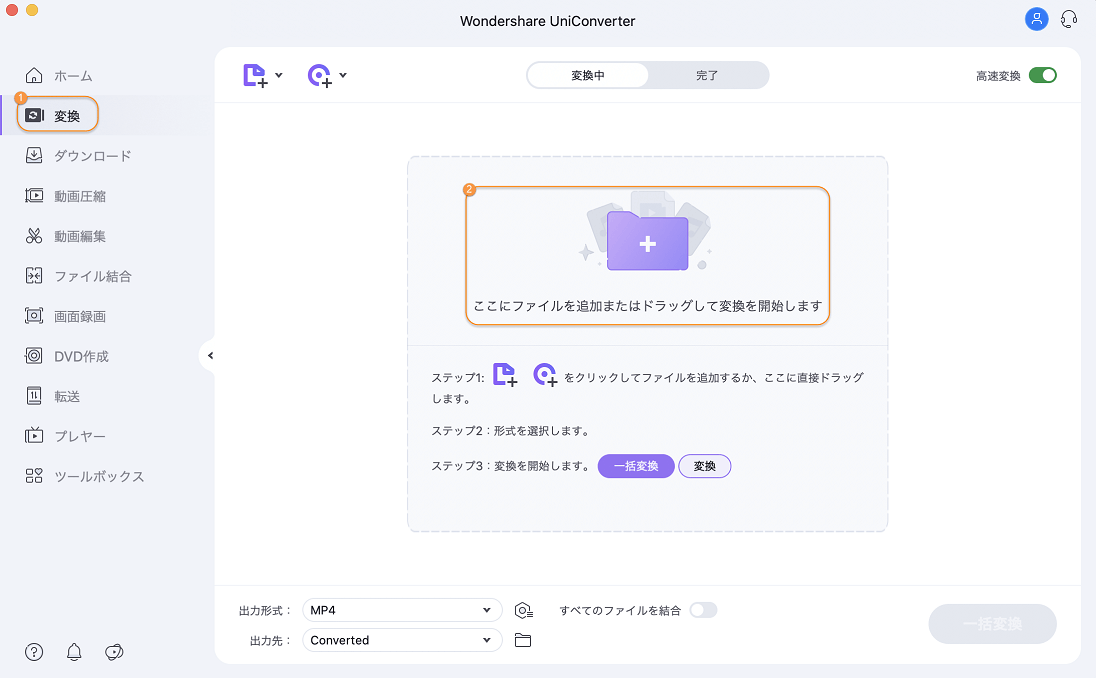Screen dimensions: 1096x678
Task: Click the file merge icon
Action: (x=34, y=275)
